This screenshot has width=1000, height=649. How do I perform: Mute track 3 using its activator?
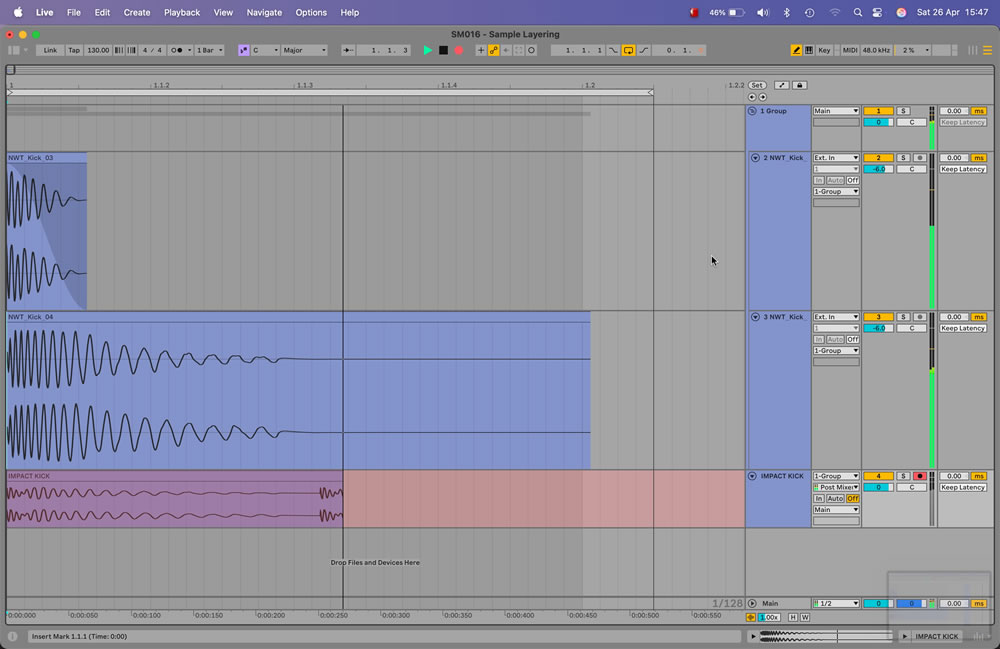878,317
